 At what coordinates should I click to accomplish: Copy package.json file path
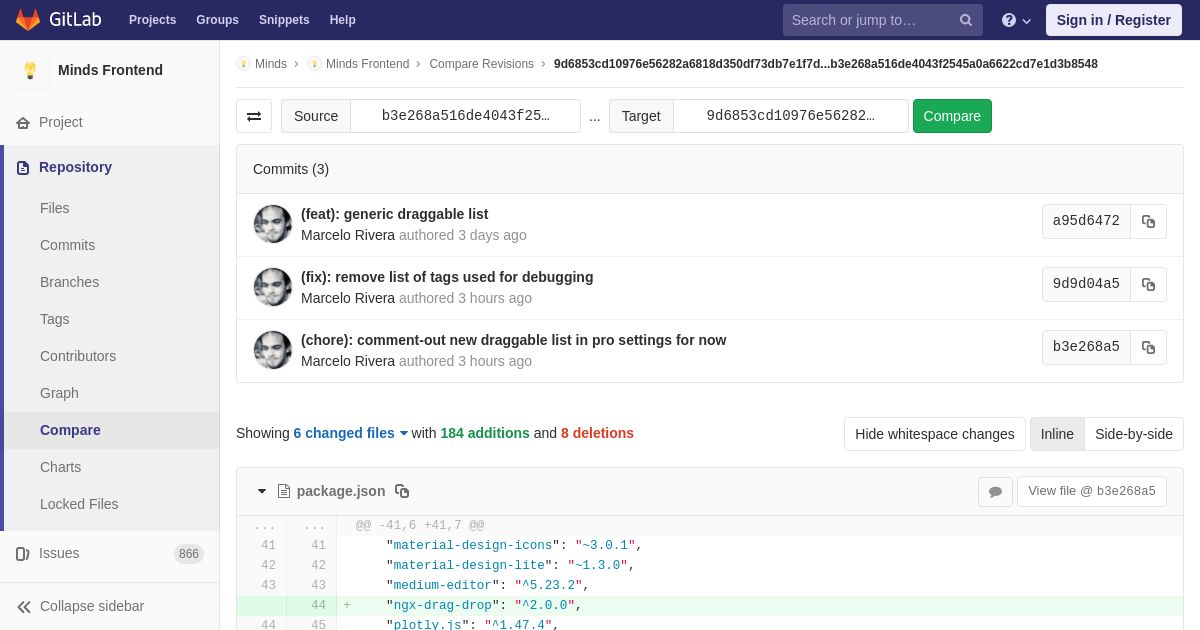tap(402, 491)
